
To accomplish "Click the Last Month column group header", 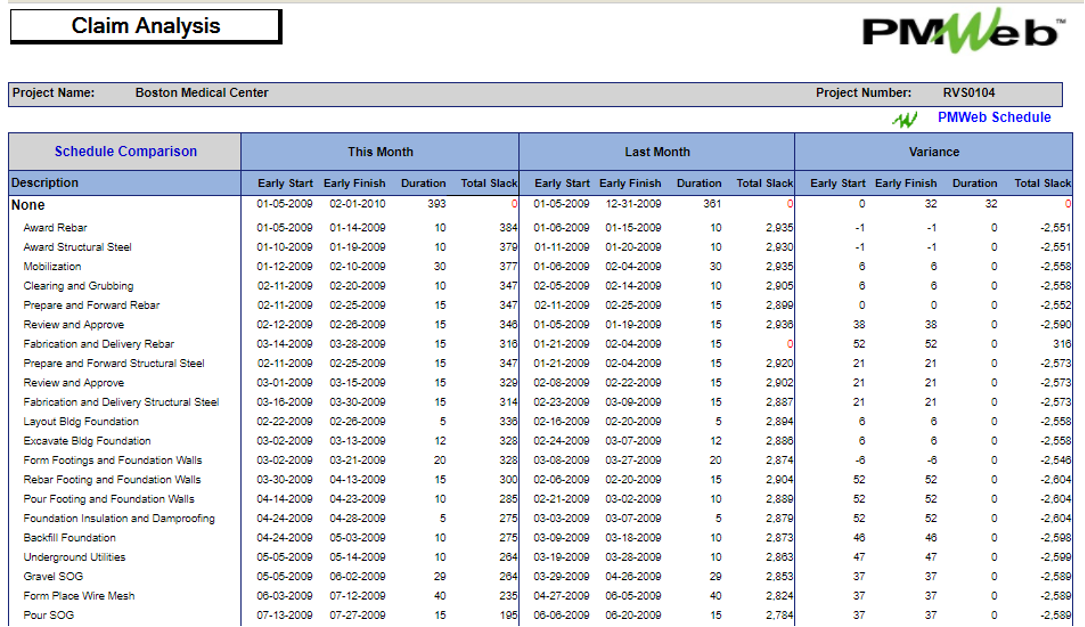I will click(x=657, y=152).
